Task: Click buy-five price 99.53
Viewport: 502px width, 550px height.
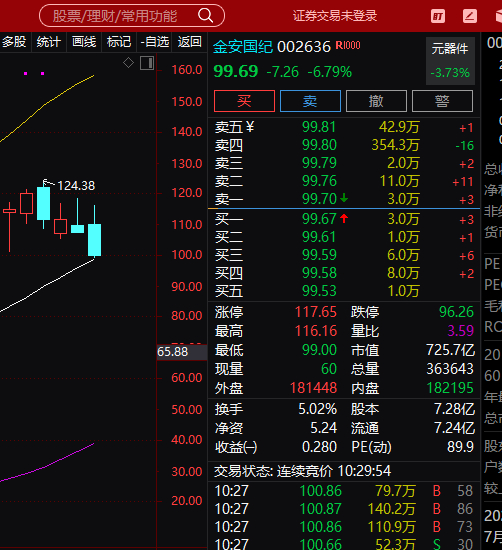Action: coord(319,291)
